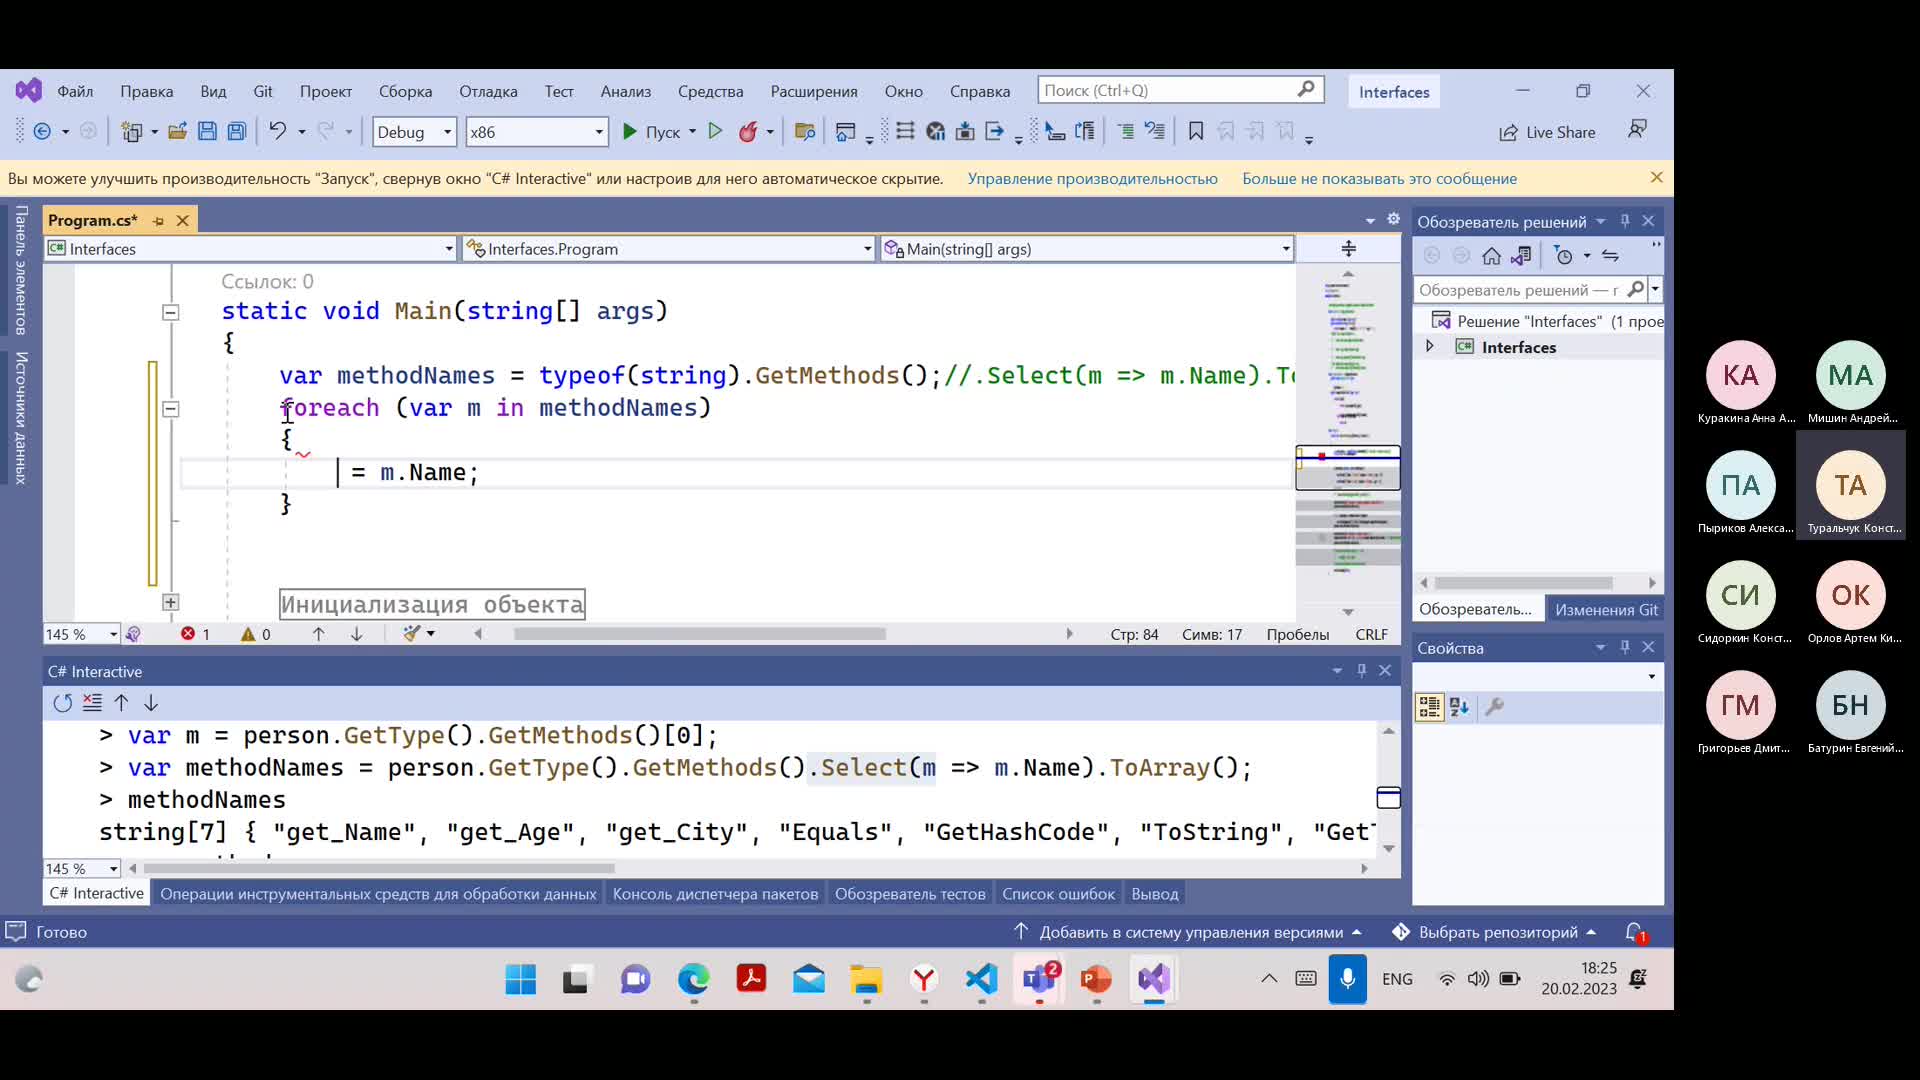Open Microsoft Teams from the Windows taskbar
The width and height of the screenshot is (1920, 1080).
click(1039, 979)
